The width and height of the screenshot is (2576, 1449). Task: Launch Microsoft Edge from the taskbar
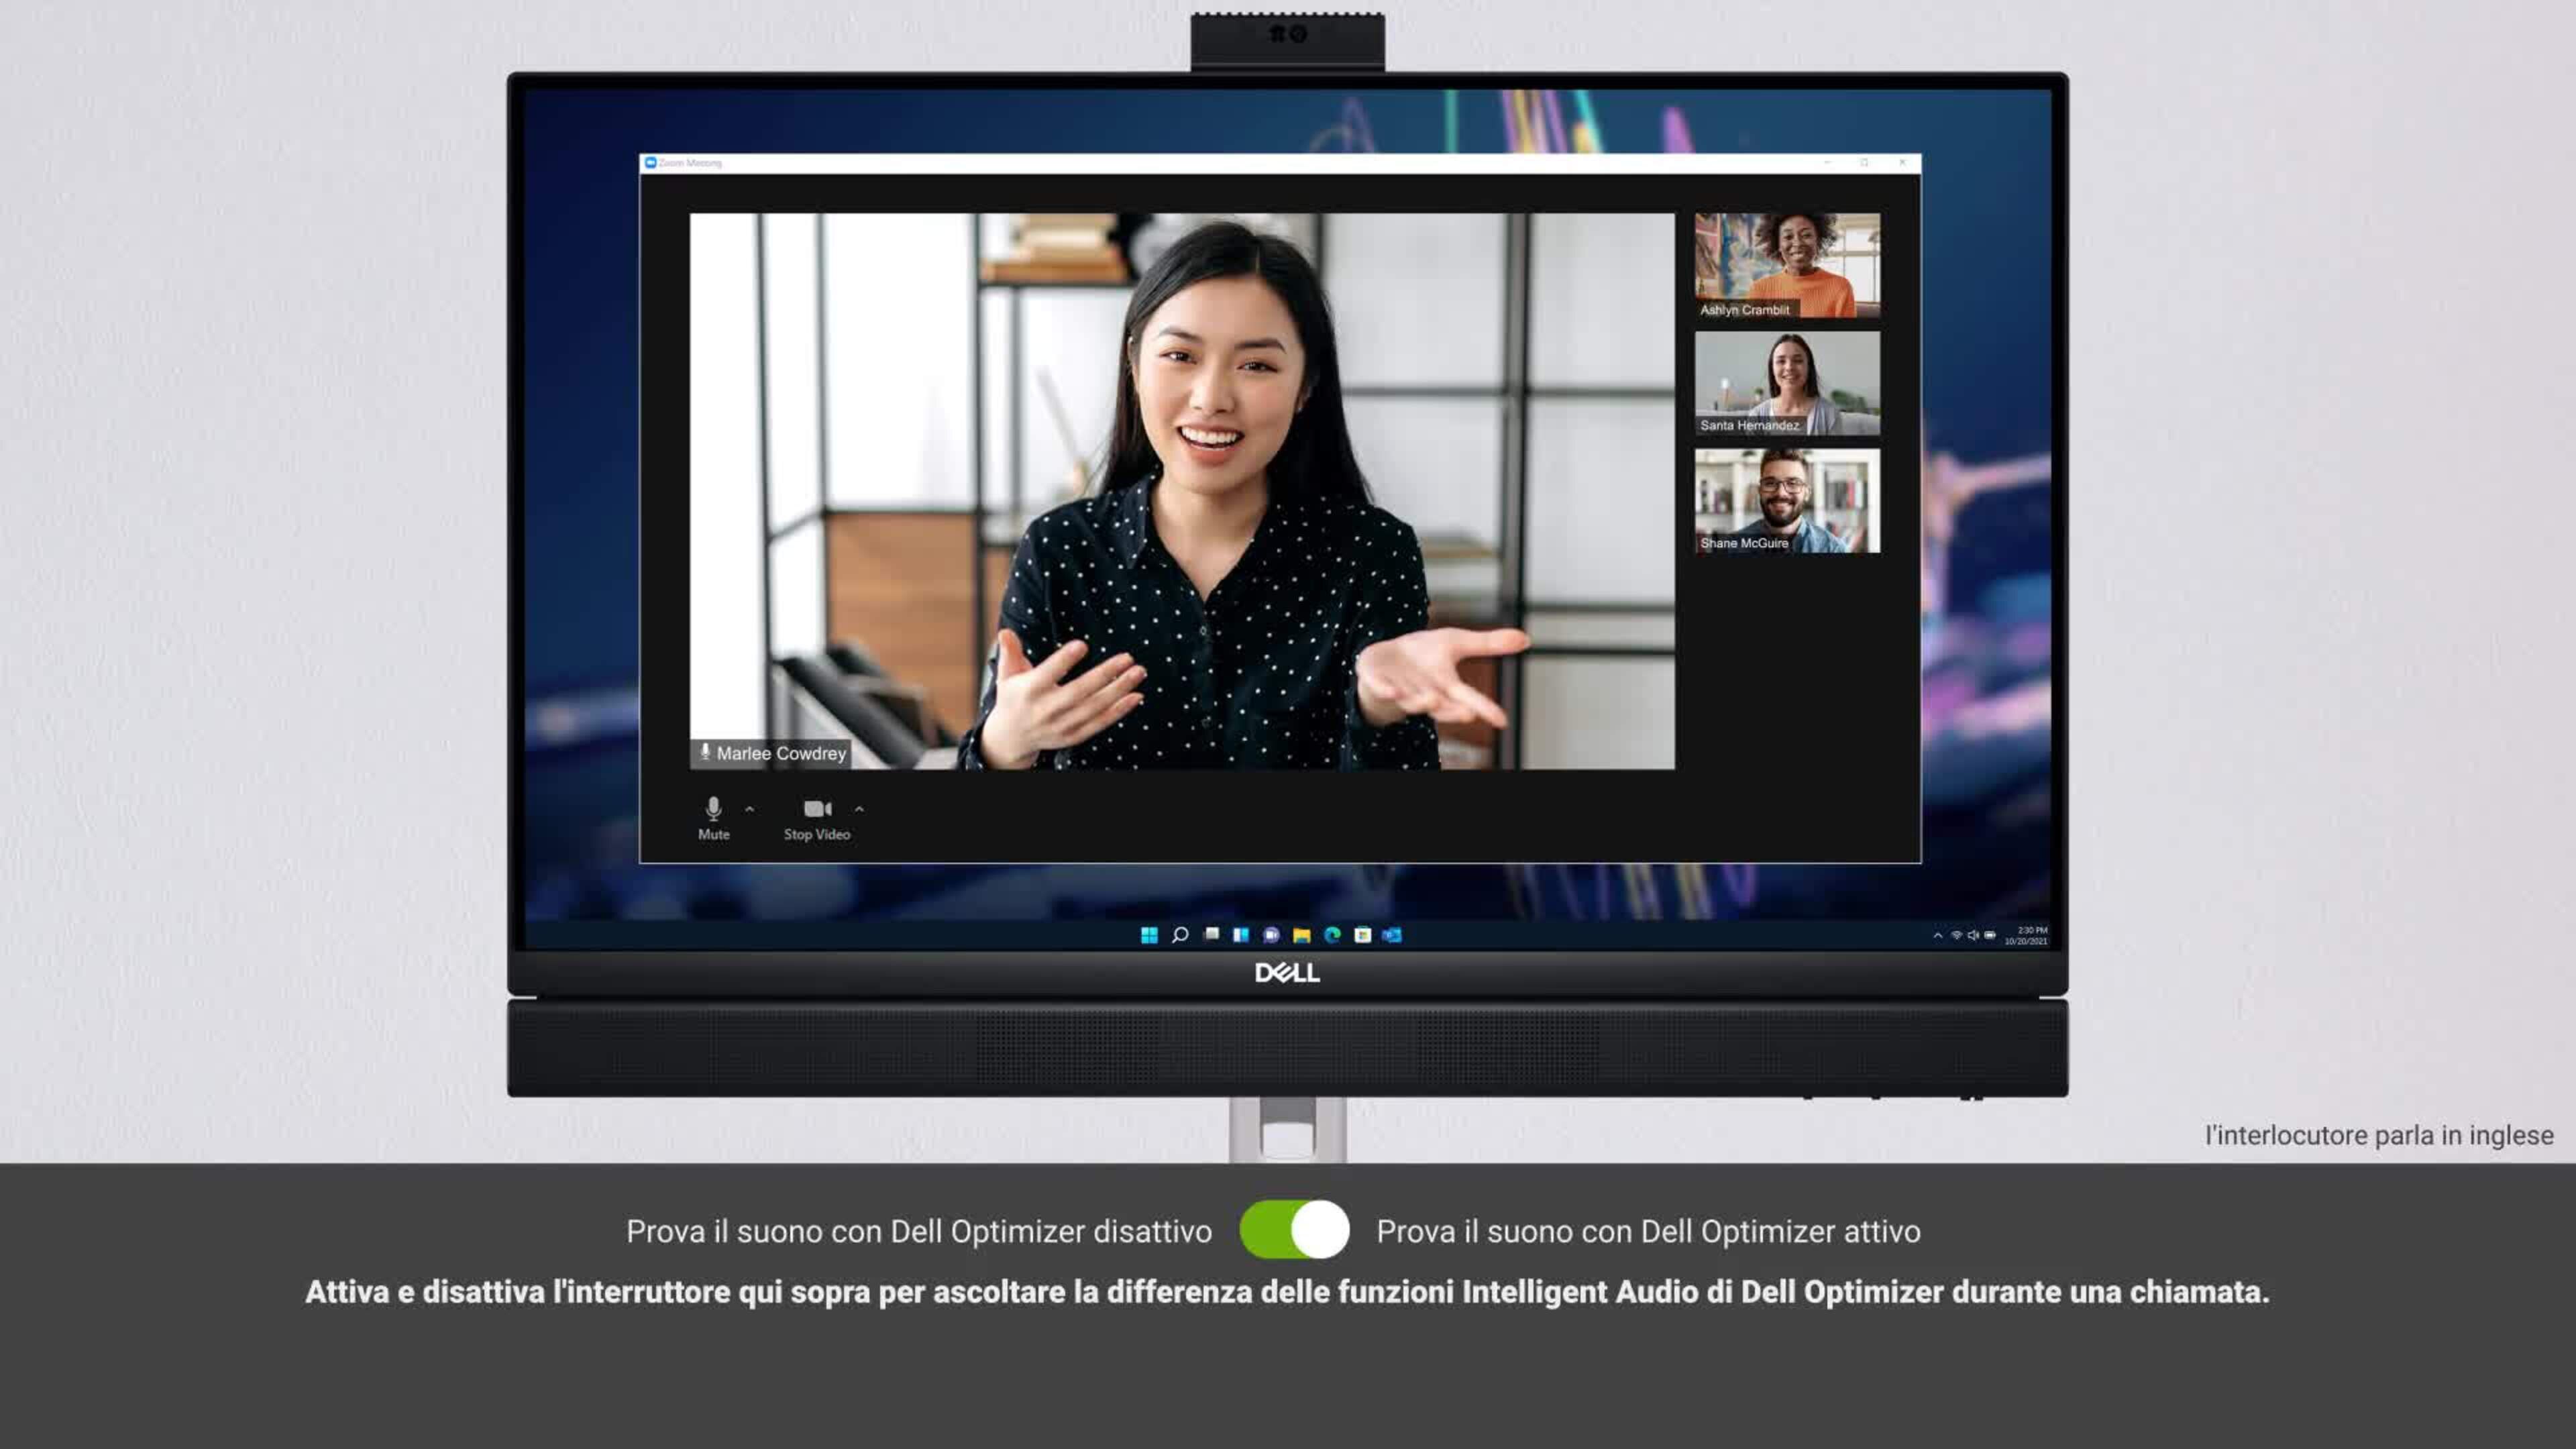(x=1332, y=935)
